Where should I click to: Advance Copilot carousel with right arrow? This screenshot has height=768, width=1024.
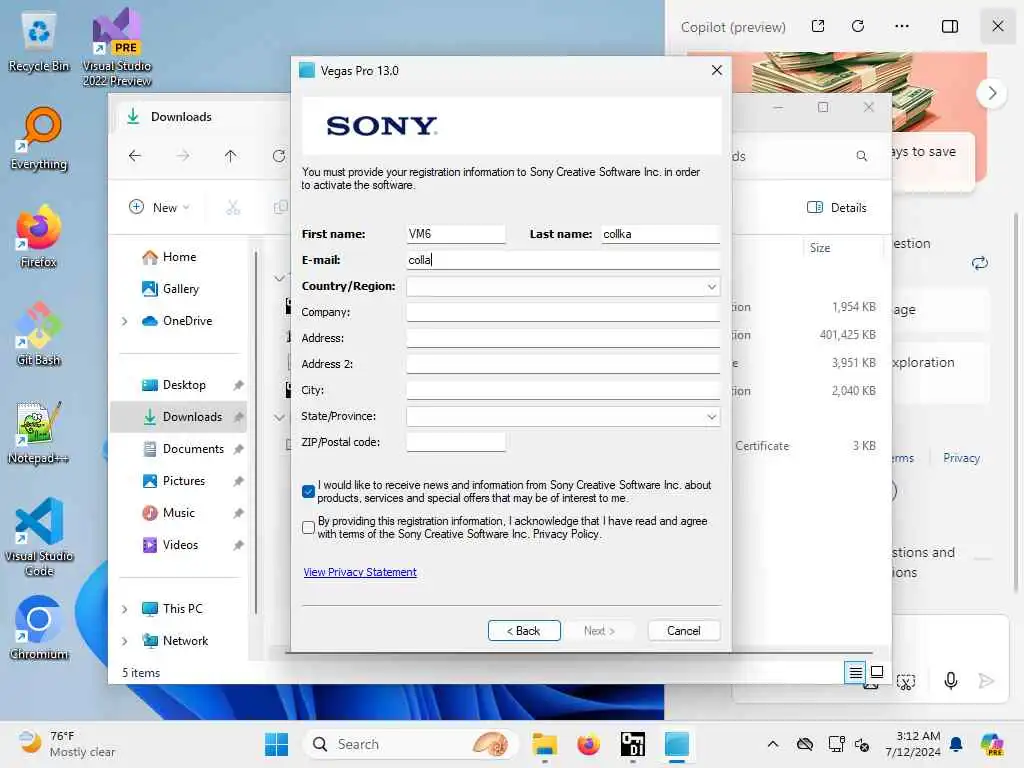pyautogui.click(x=992, y=93)
